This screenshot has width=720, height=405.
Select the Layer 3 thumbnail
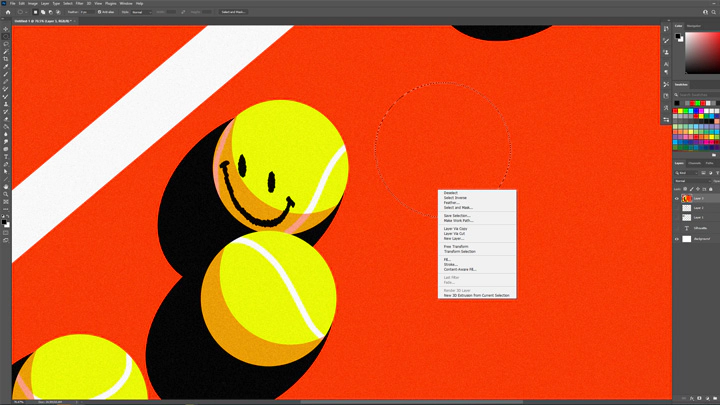click(x=687, y=198)
